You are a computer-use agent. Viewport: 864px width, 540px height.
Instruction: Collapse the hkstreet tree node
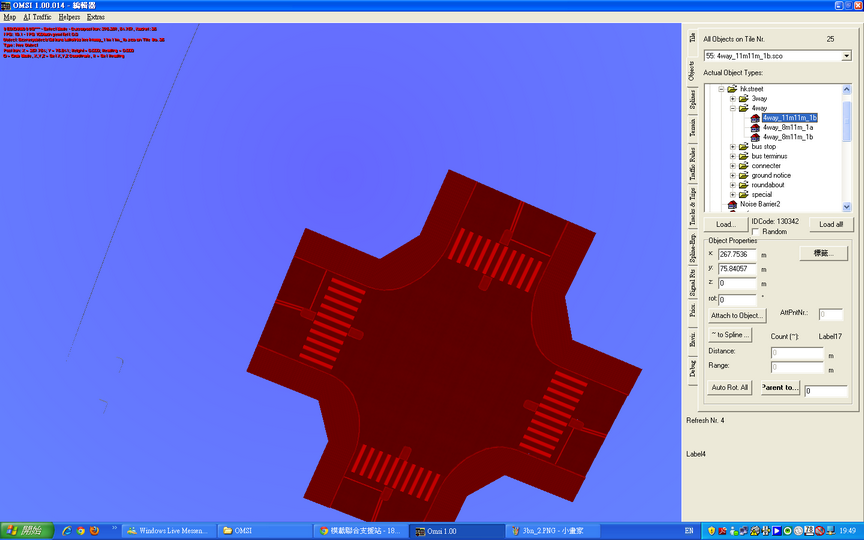tap(721, 89)
